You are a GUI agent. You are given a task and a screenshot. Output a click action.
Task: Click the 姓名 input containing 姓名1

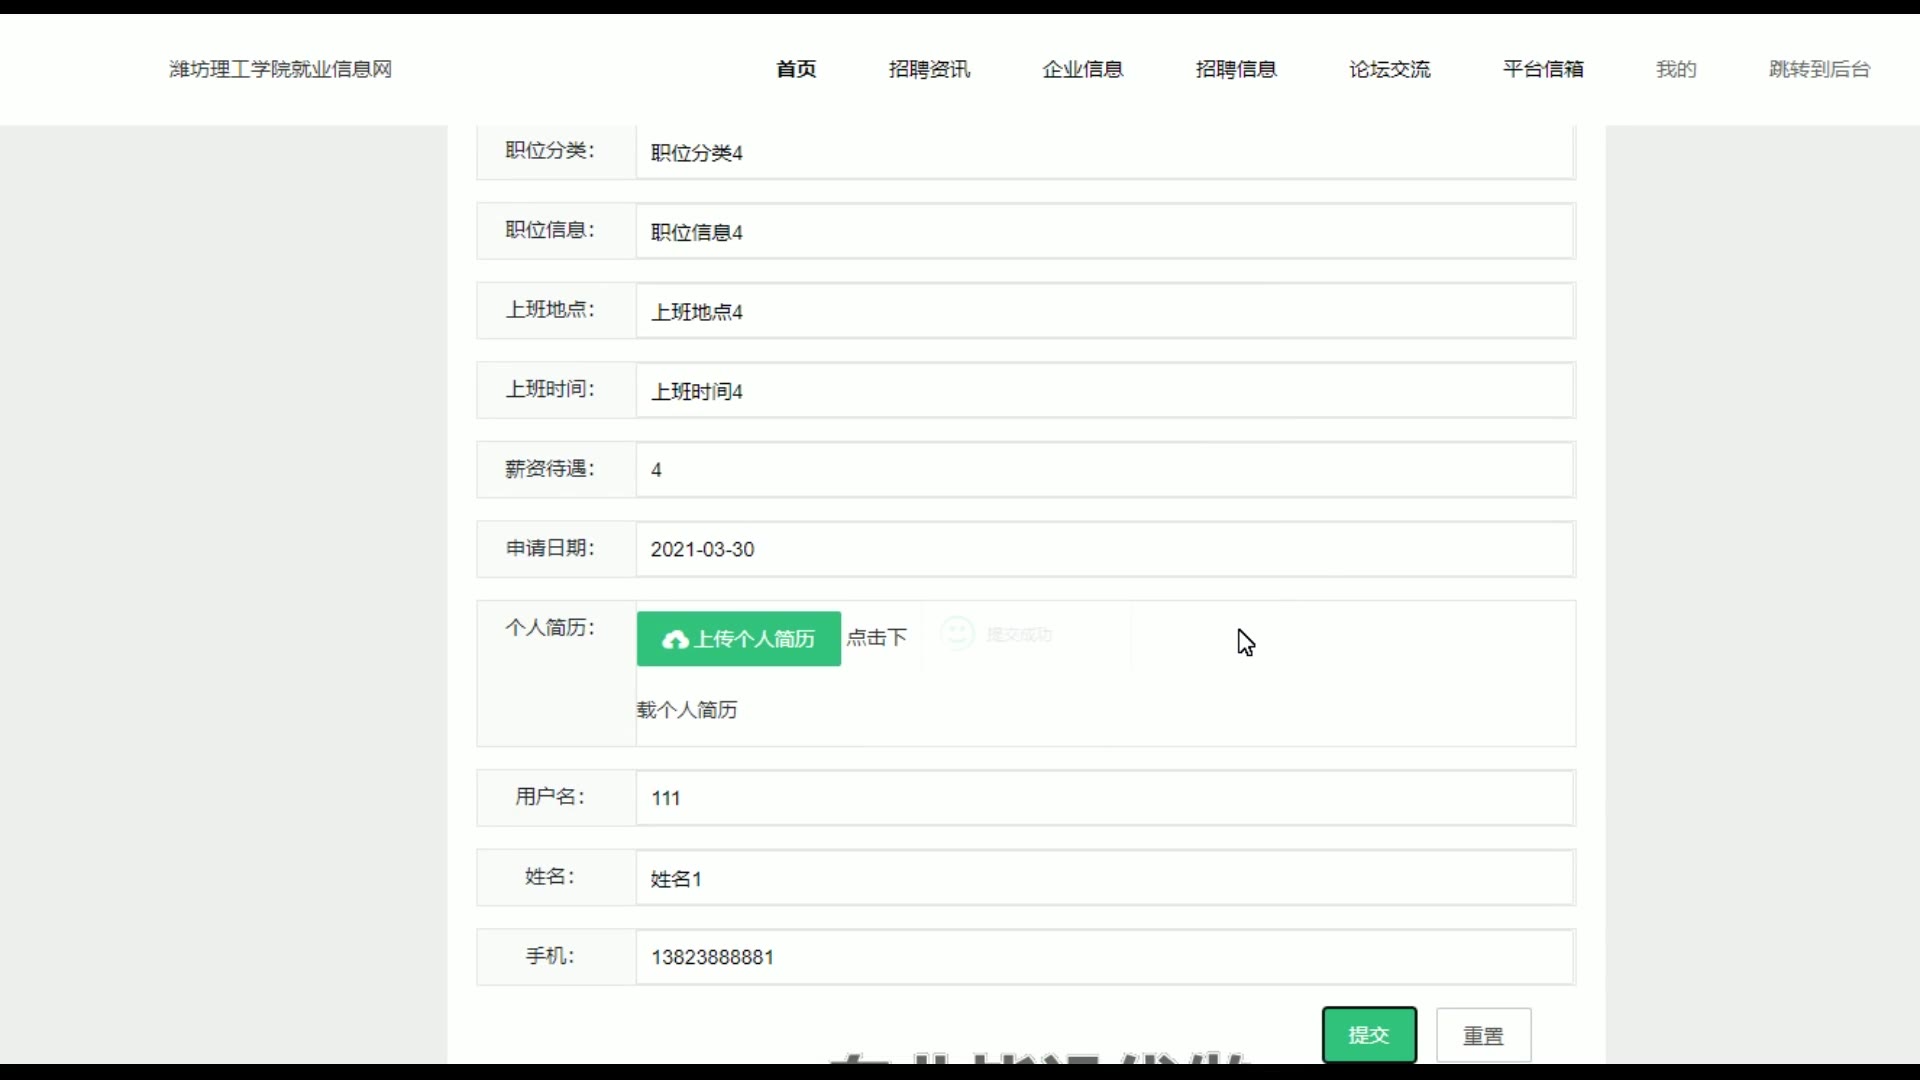coord(1104,878)
